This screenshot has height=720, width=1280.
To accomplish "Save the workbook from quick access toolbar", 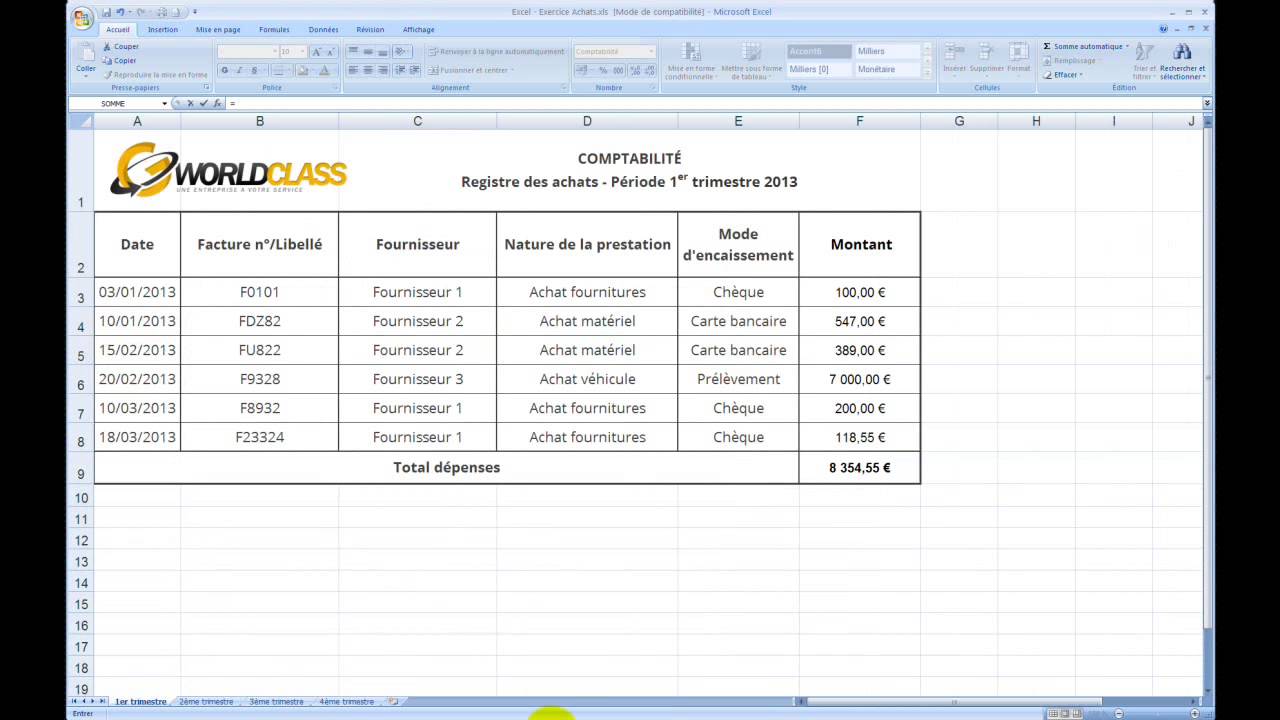I will 106,12.
